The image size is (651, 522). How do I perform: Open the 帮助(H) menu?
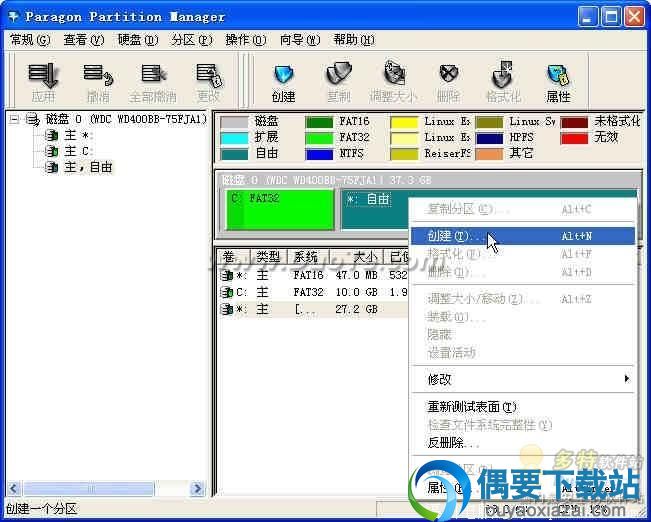354,40
